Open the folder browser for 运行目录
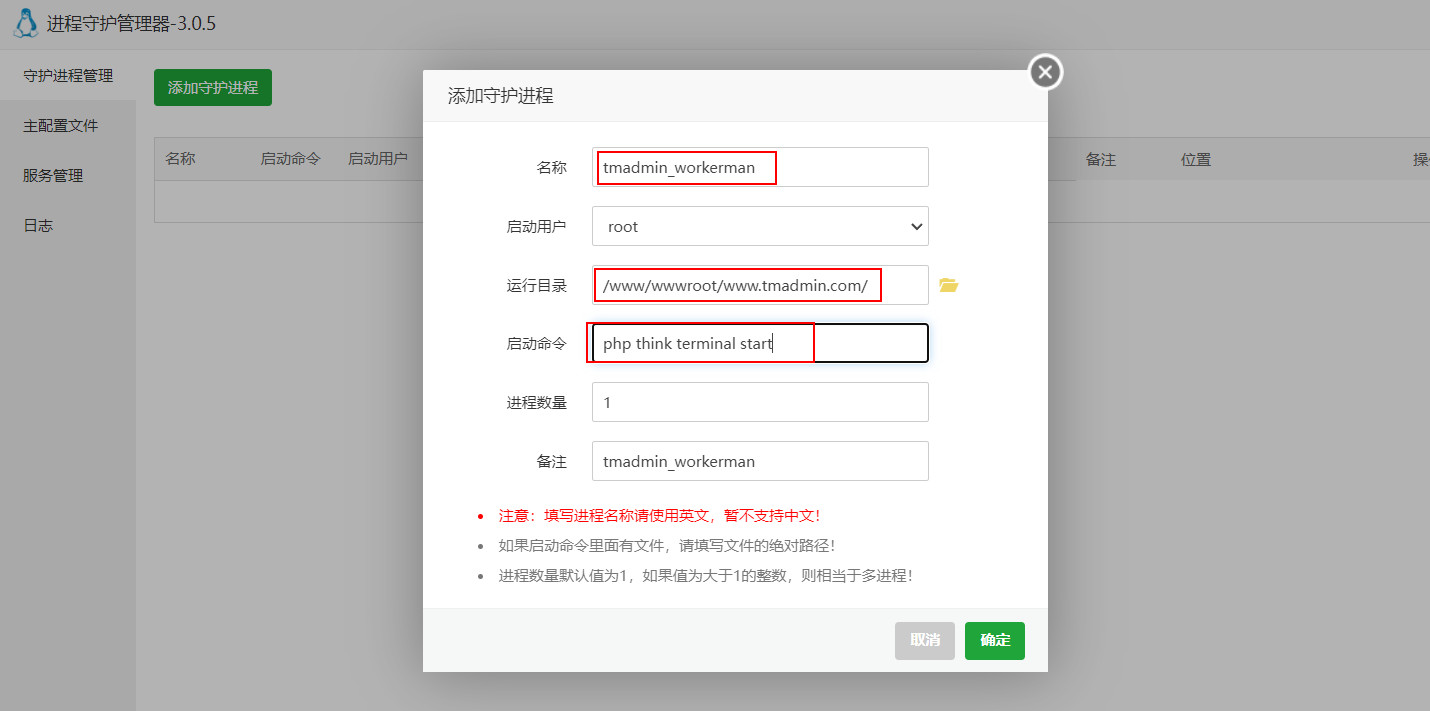 point(948,286)
